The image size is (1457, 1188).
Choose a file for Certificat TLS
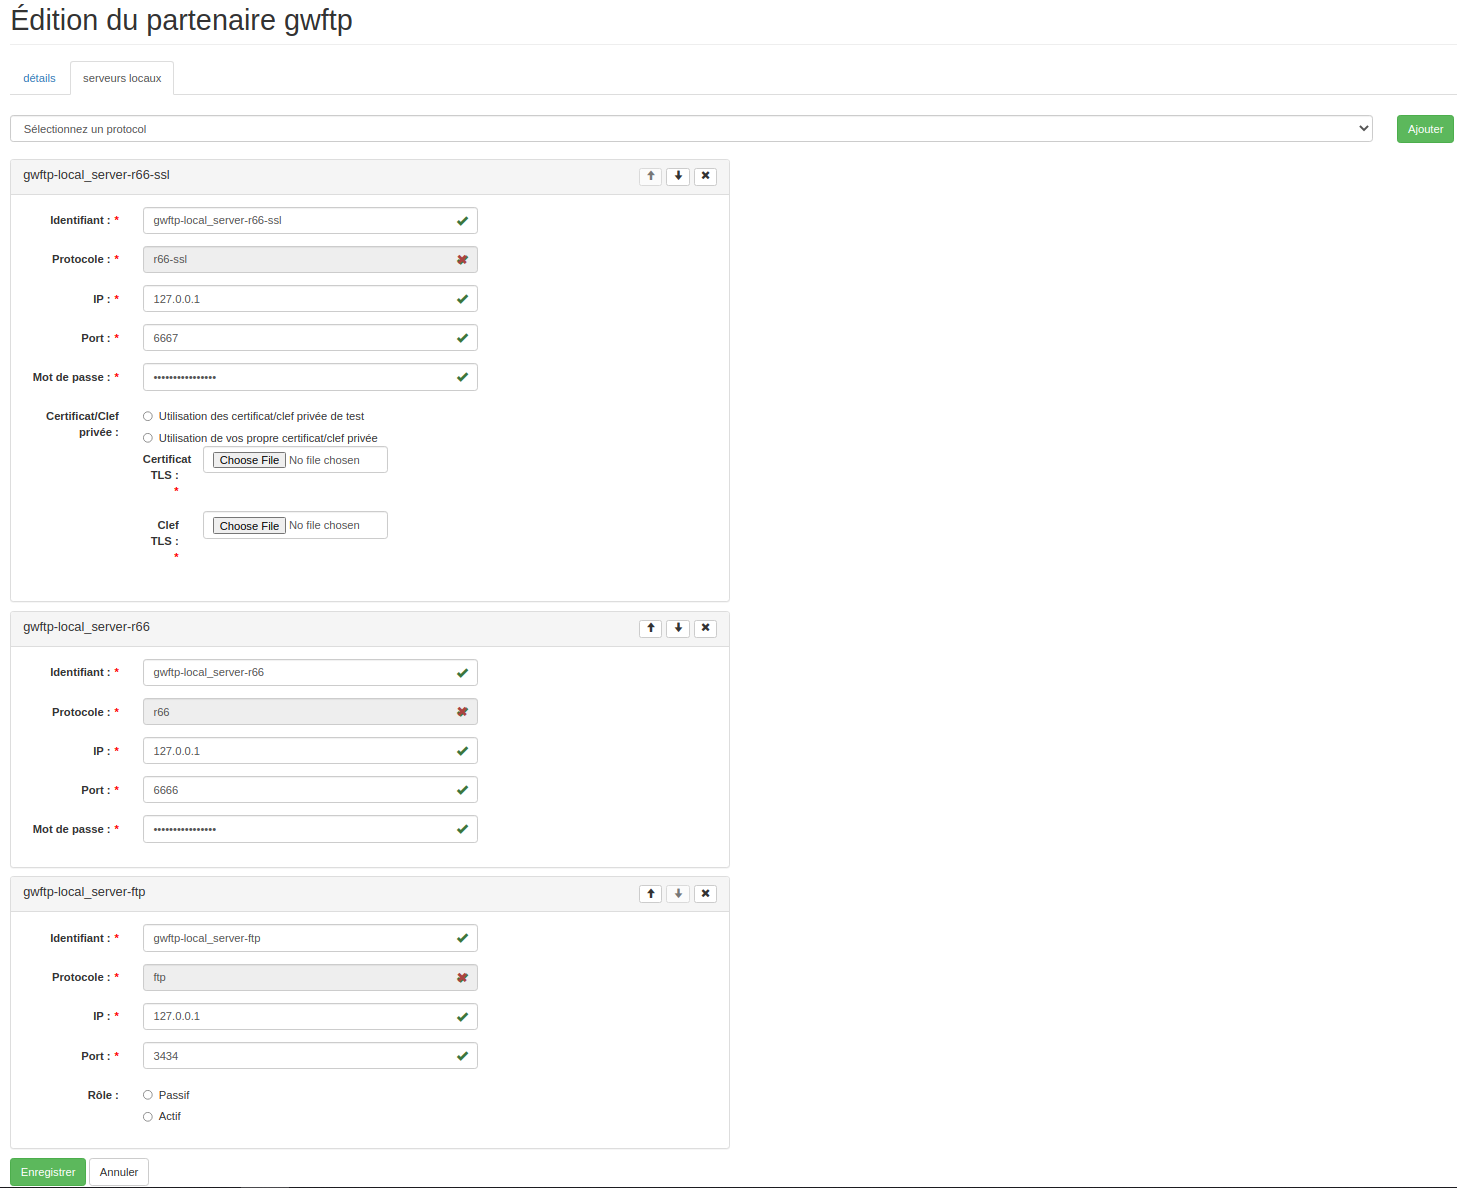250,460
